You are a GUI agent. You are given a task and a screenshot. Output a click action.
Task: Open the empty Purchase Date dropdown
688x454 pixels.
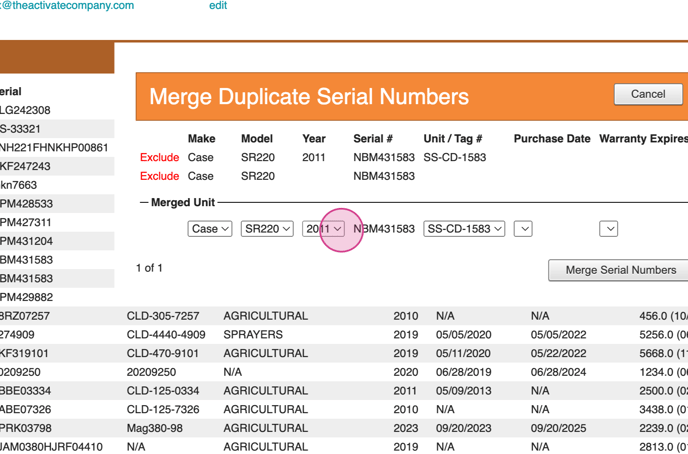523,229
